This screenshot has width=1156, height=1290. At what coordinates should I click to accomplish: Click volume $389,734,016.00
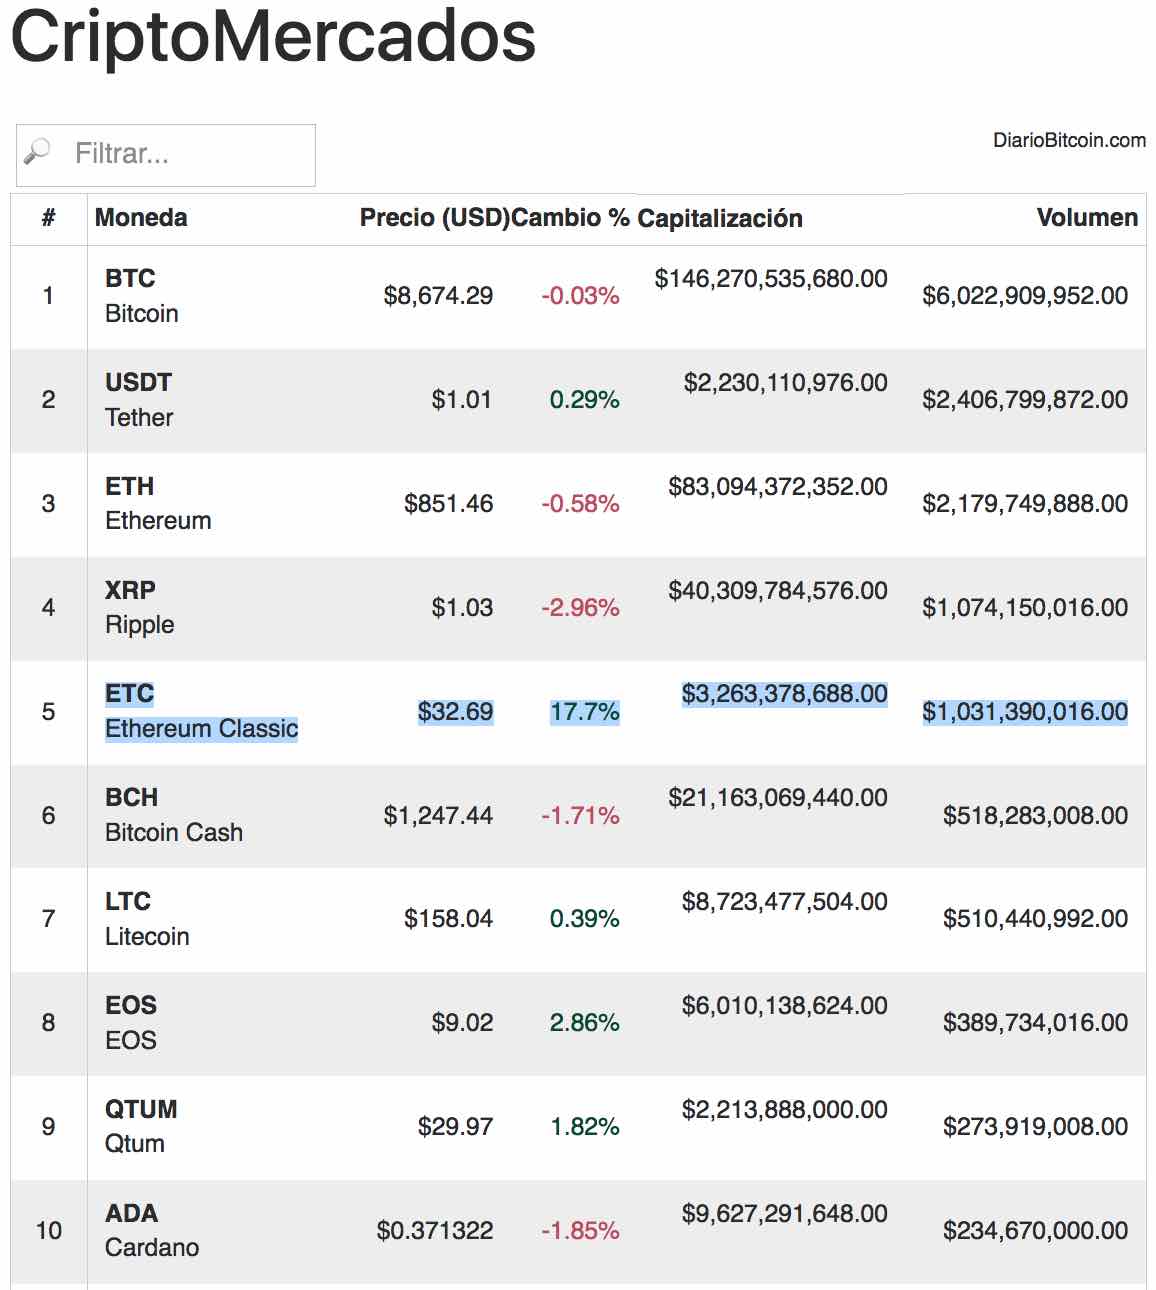[1036, 1023]
